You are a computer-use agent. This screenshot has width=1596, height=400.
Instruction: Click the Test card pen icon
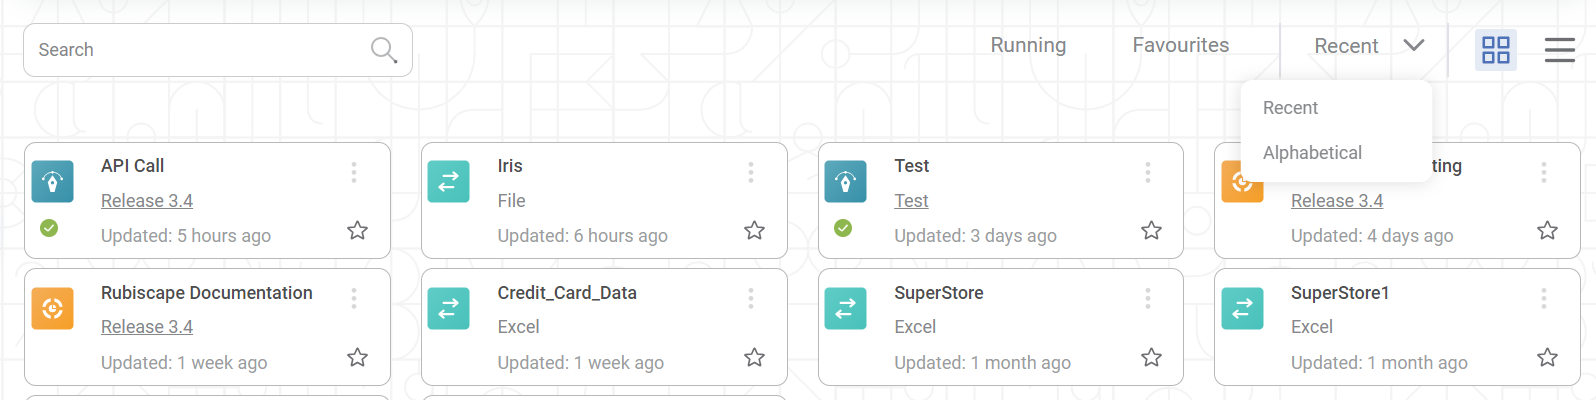(846, 182)
